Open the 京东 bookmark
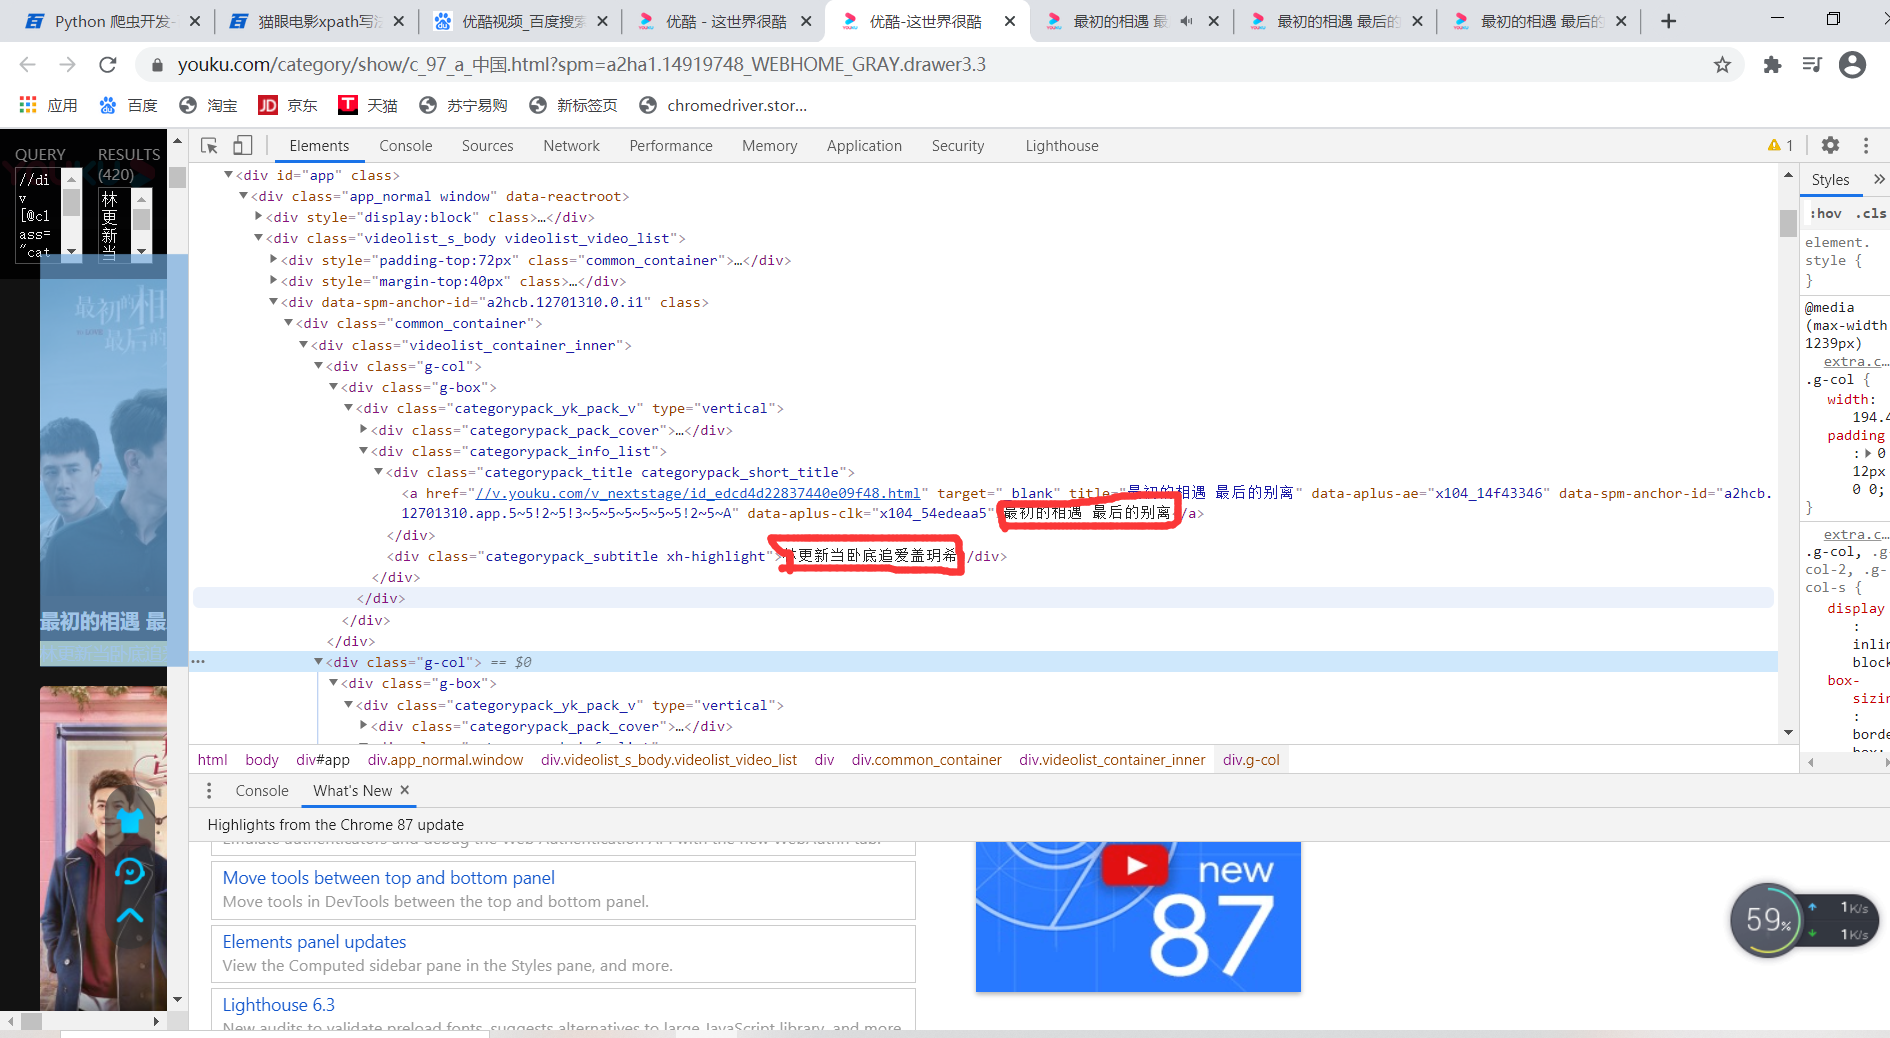The width and height of the screenshot is (1890, 1038). coord(288,105)
